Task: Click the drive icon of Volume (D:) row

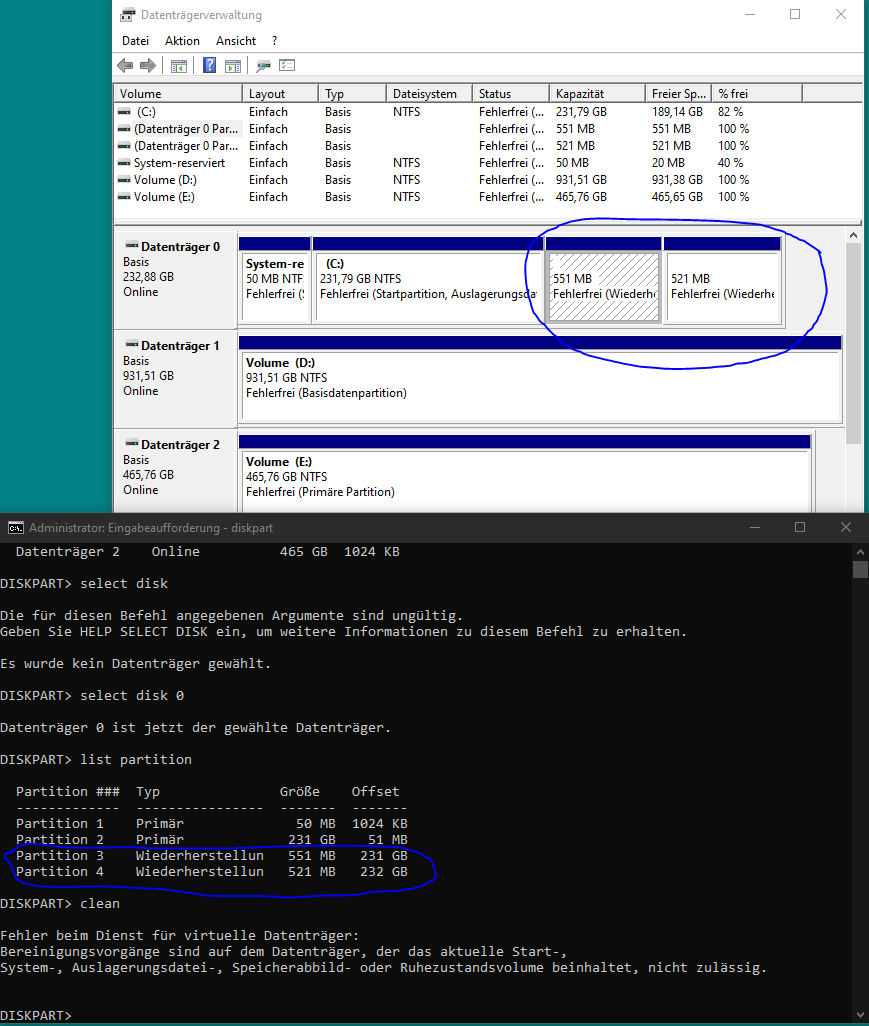Action: (x=124, y=180)
